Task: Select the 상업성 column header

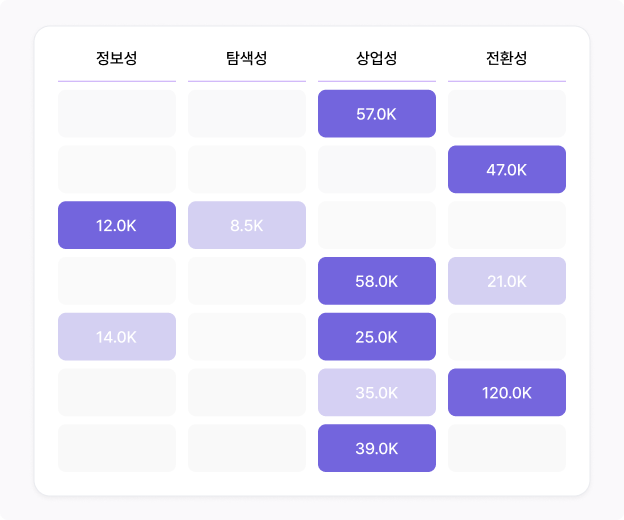Action: click(x=377, y=58)
